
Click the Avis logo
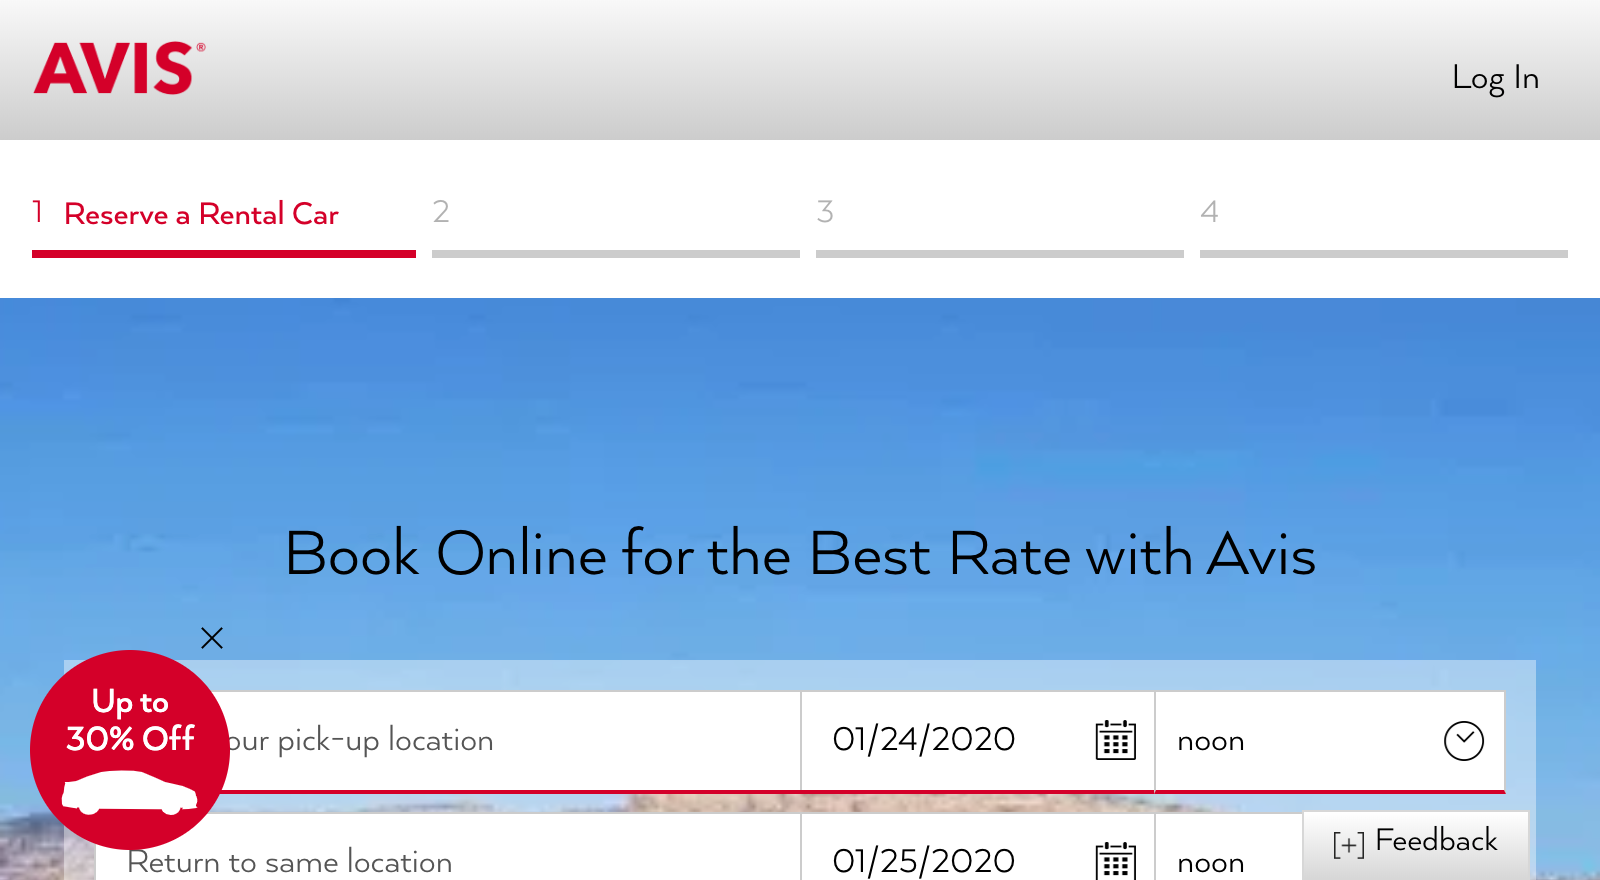pyautogui.click(x=120, y=68)
